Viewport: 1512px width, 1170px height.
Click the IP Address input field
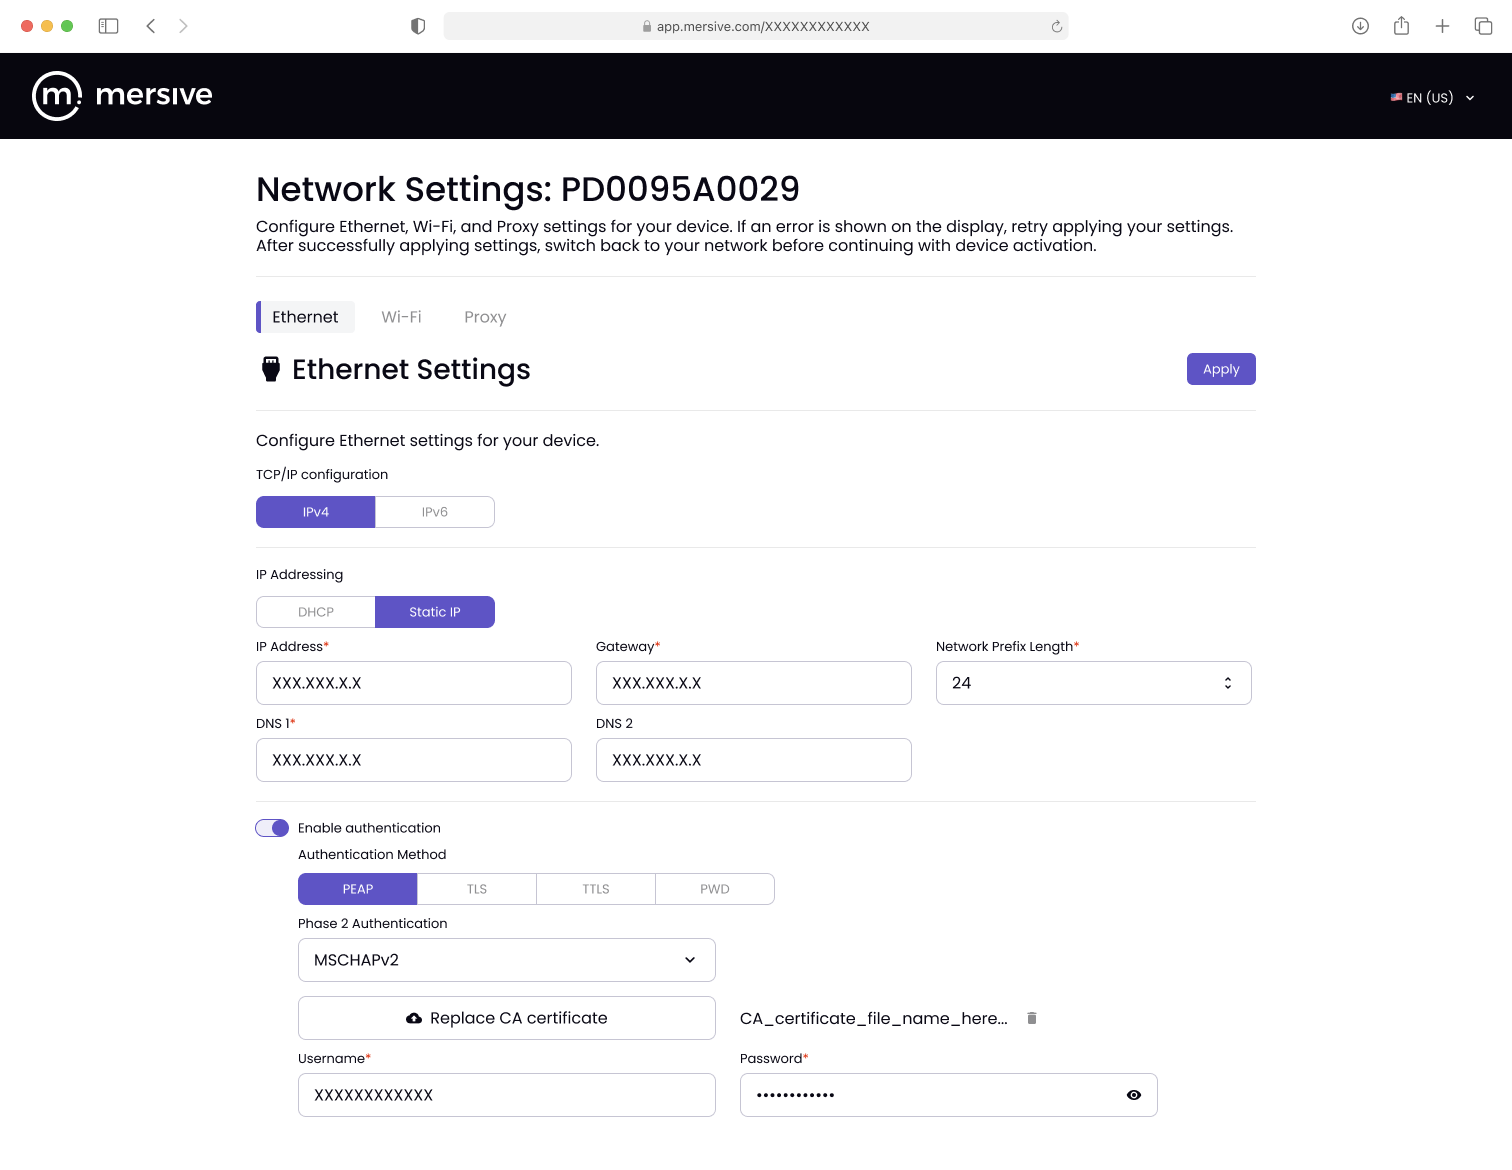point(413,683)
